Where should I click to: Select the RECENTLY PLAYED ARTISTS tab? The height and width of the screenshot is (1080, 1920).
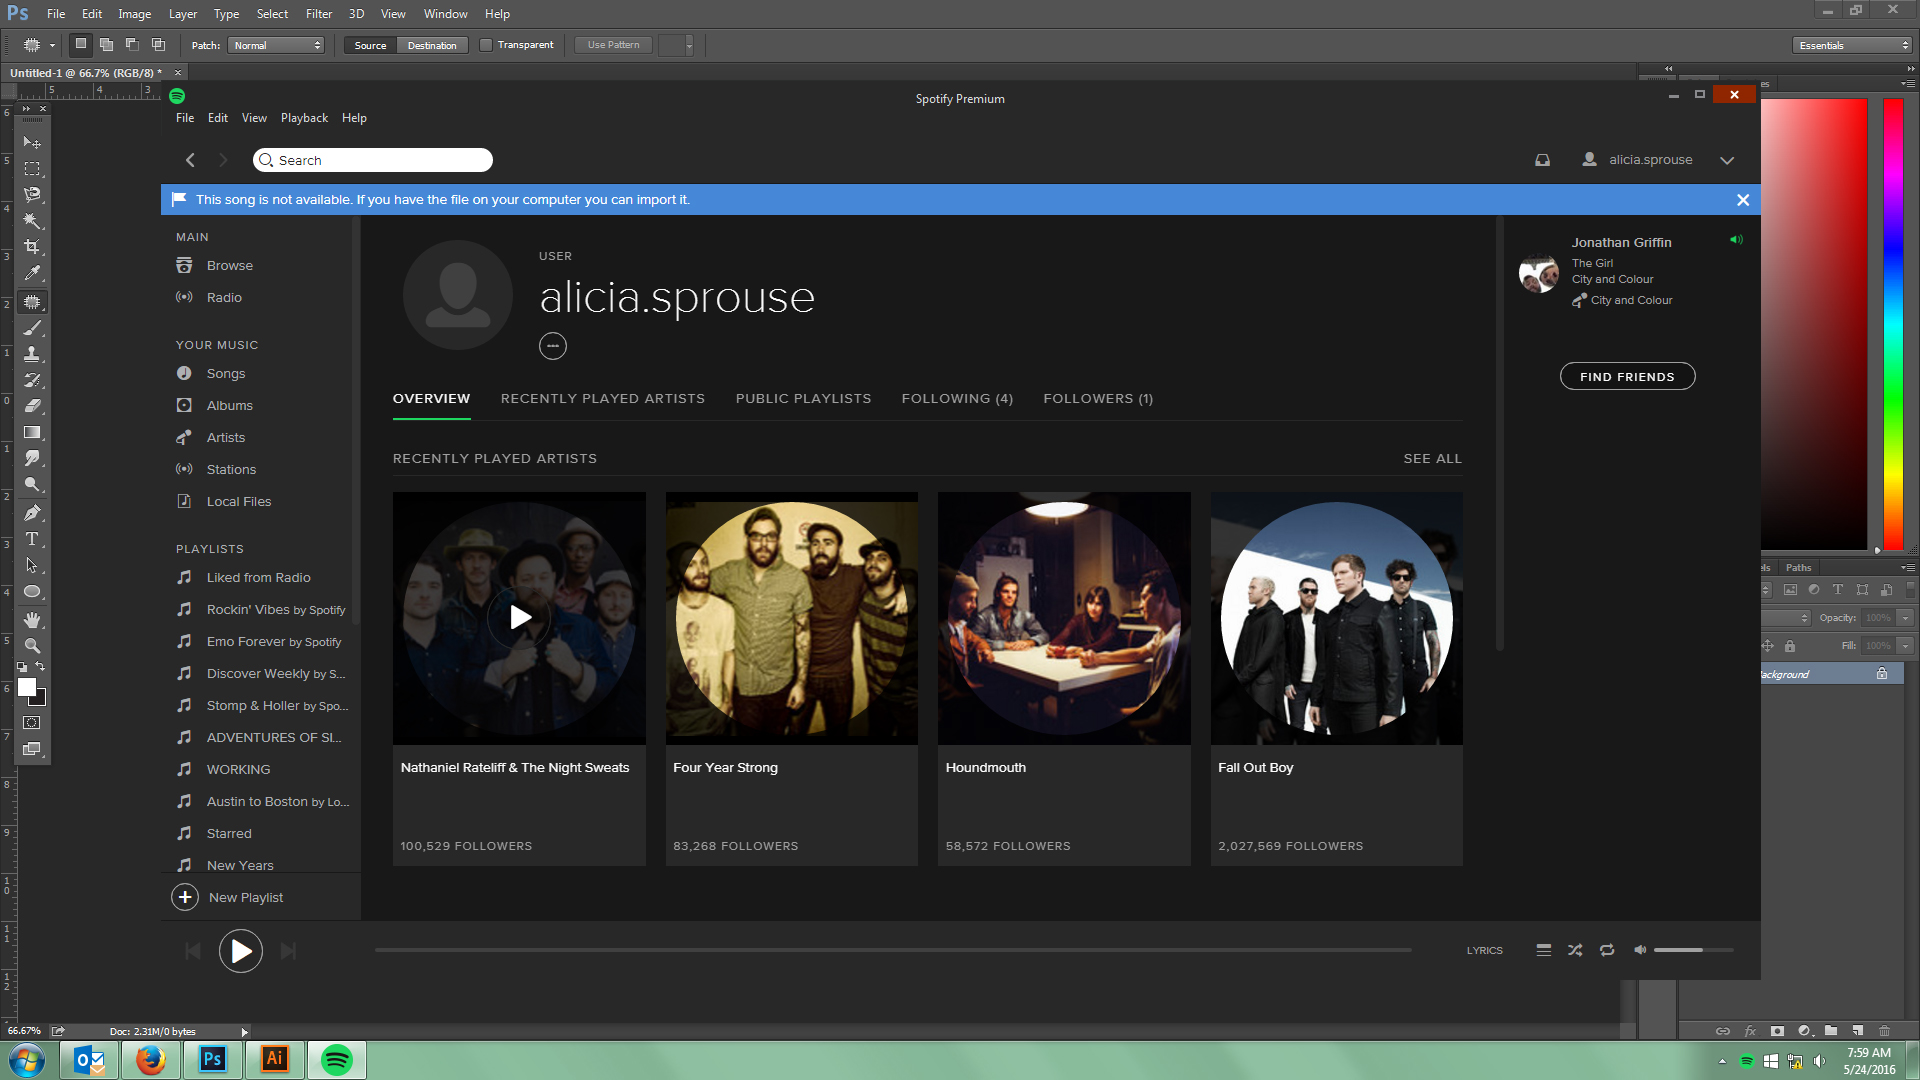pyautogui.click(x=603, y=398)
